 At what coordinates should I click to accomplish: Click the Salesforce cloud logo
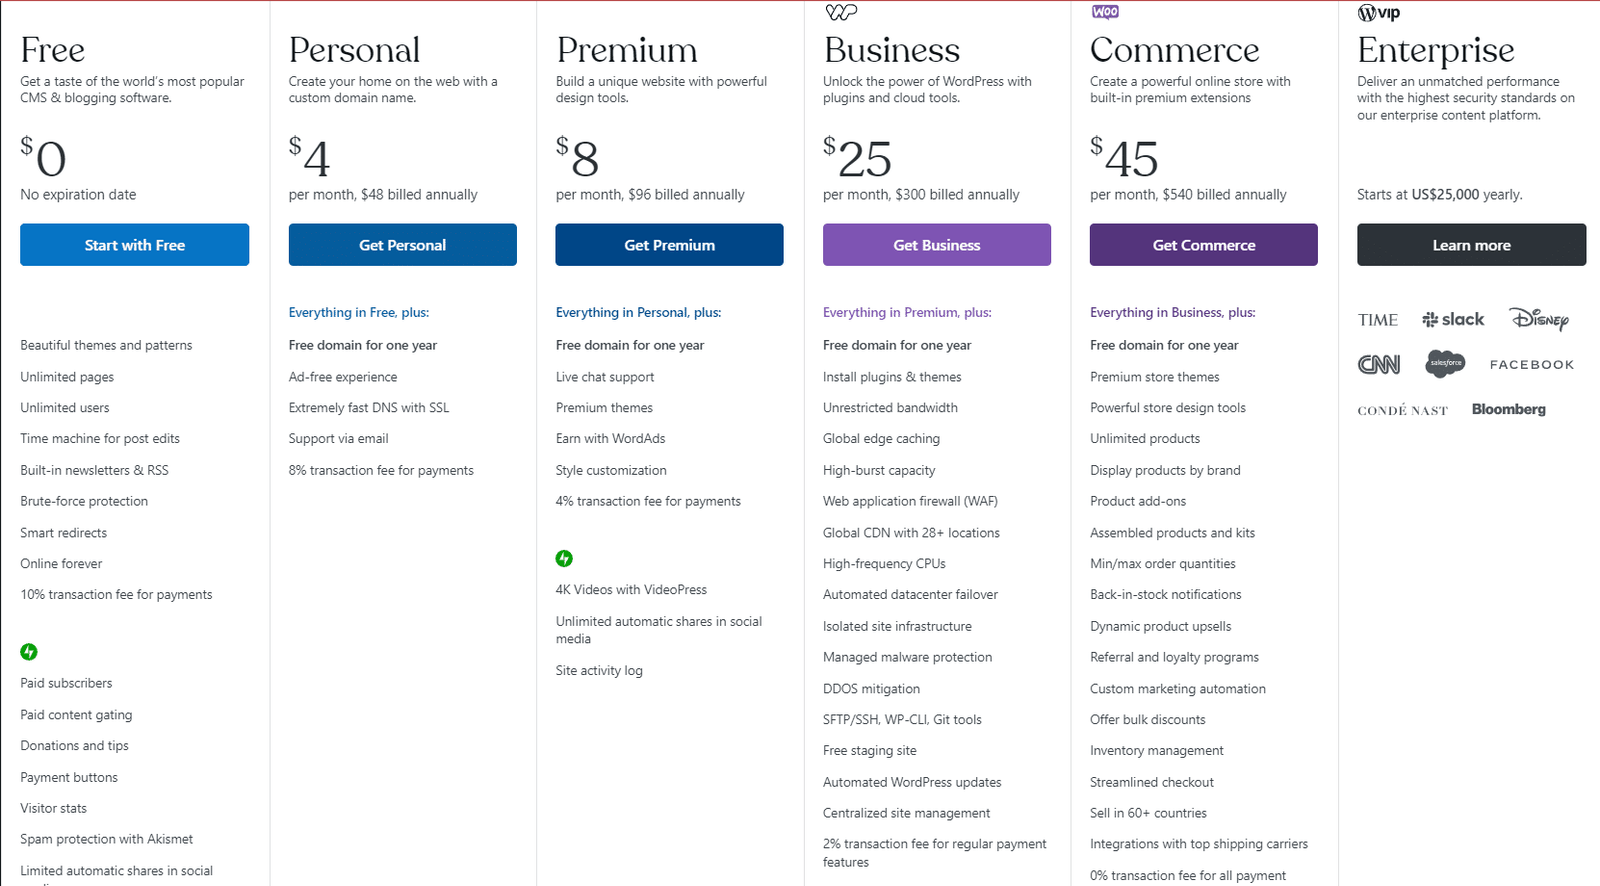[x=1445, y=363]
